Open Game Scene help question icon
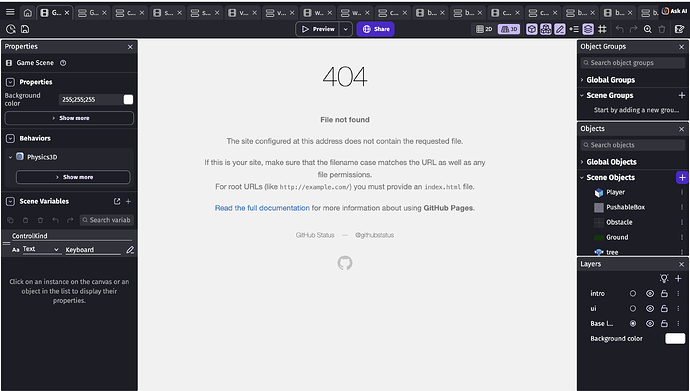Viewport: 690px width, 391px height. [63, 63]
